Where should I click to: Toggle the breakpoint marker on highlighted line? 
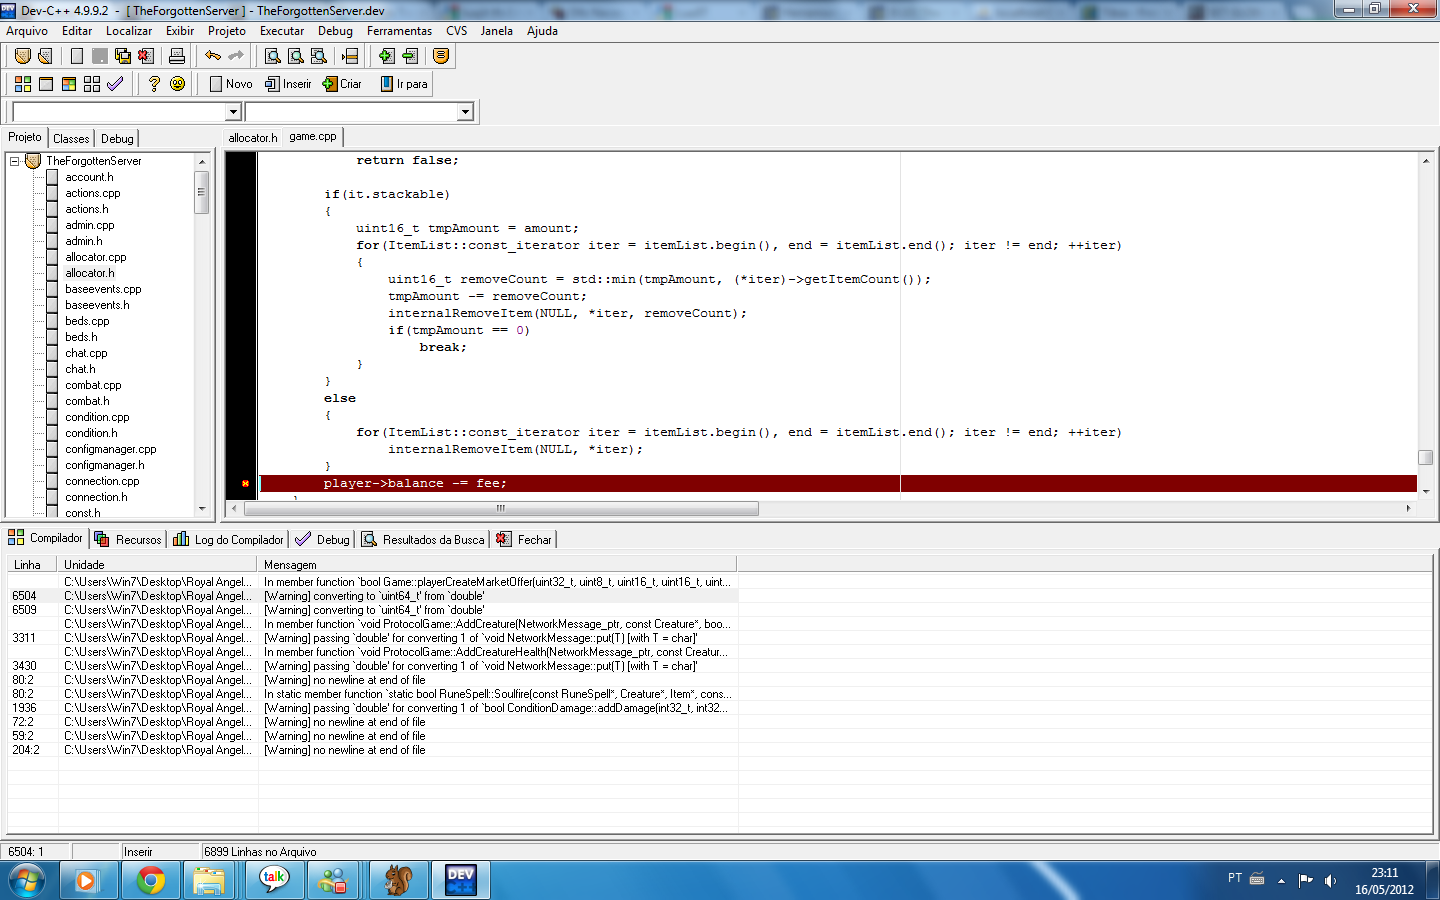[245, 484]
